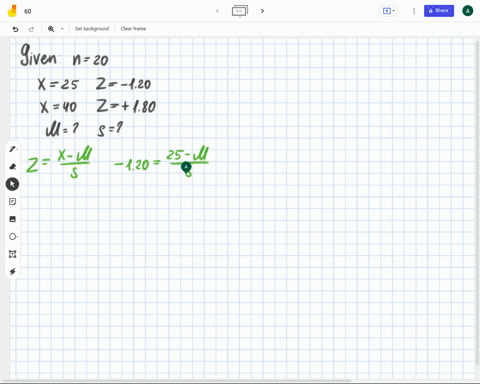Open zoom level dropdown arrow
The image size is (480, 384).
(62, 29)
